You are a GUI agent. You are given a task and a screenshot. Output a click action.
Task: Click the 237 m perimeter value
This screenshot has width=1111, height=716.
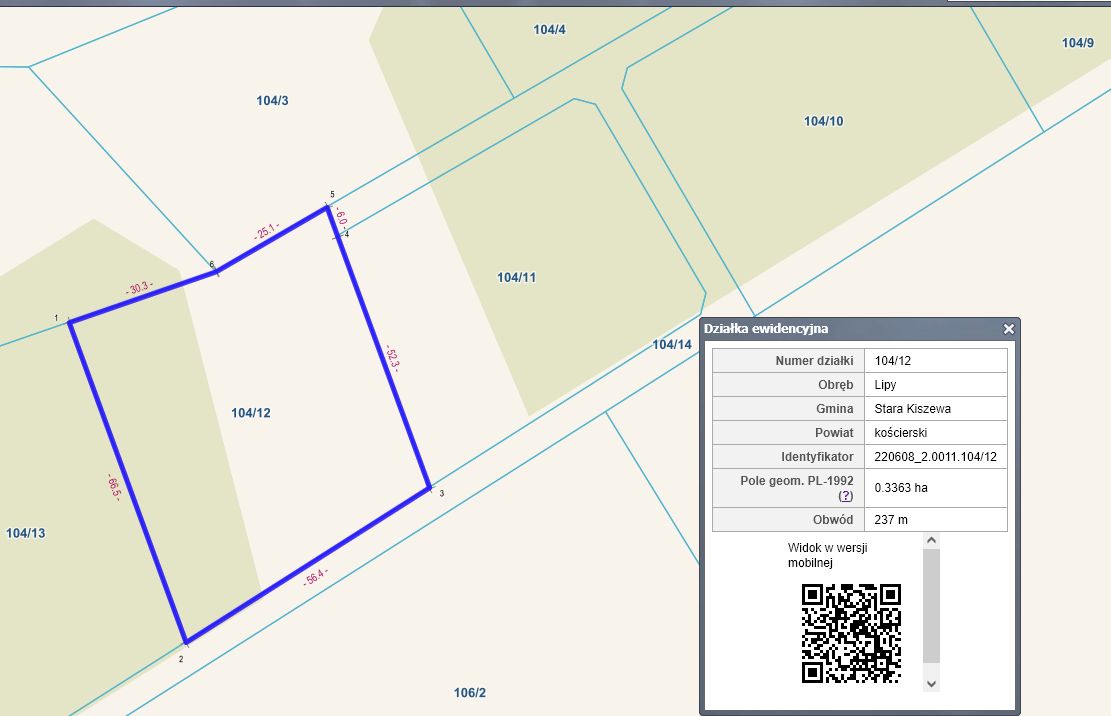pos(891,520)
